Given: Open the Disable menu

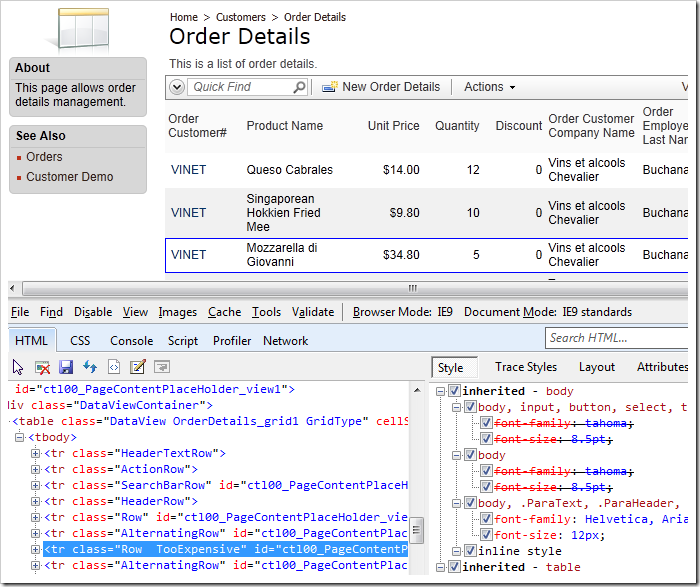Looking at the screenshot, I should coord(93,312).
